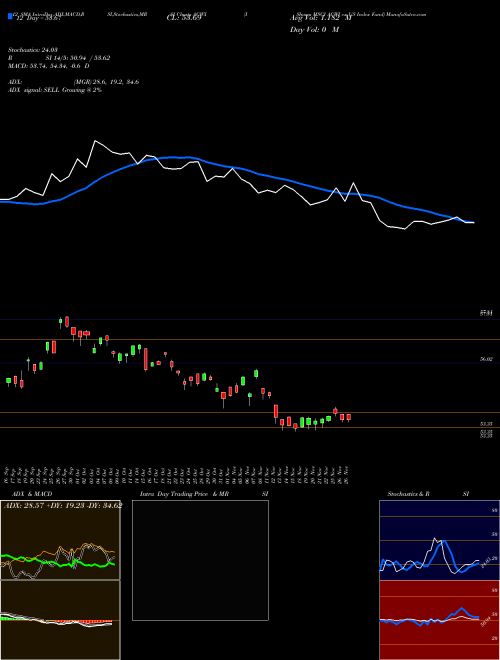
Task: Select the 'MACD: 53.74, 54.34, -0.6 D' line
Action: (48, 66)
